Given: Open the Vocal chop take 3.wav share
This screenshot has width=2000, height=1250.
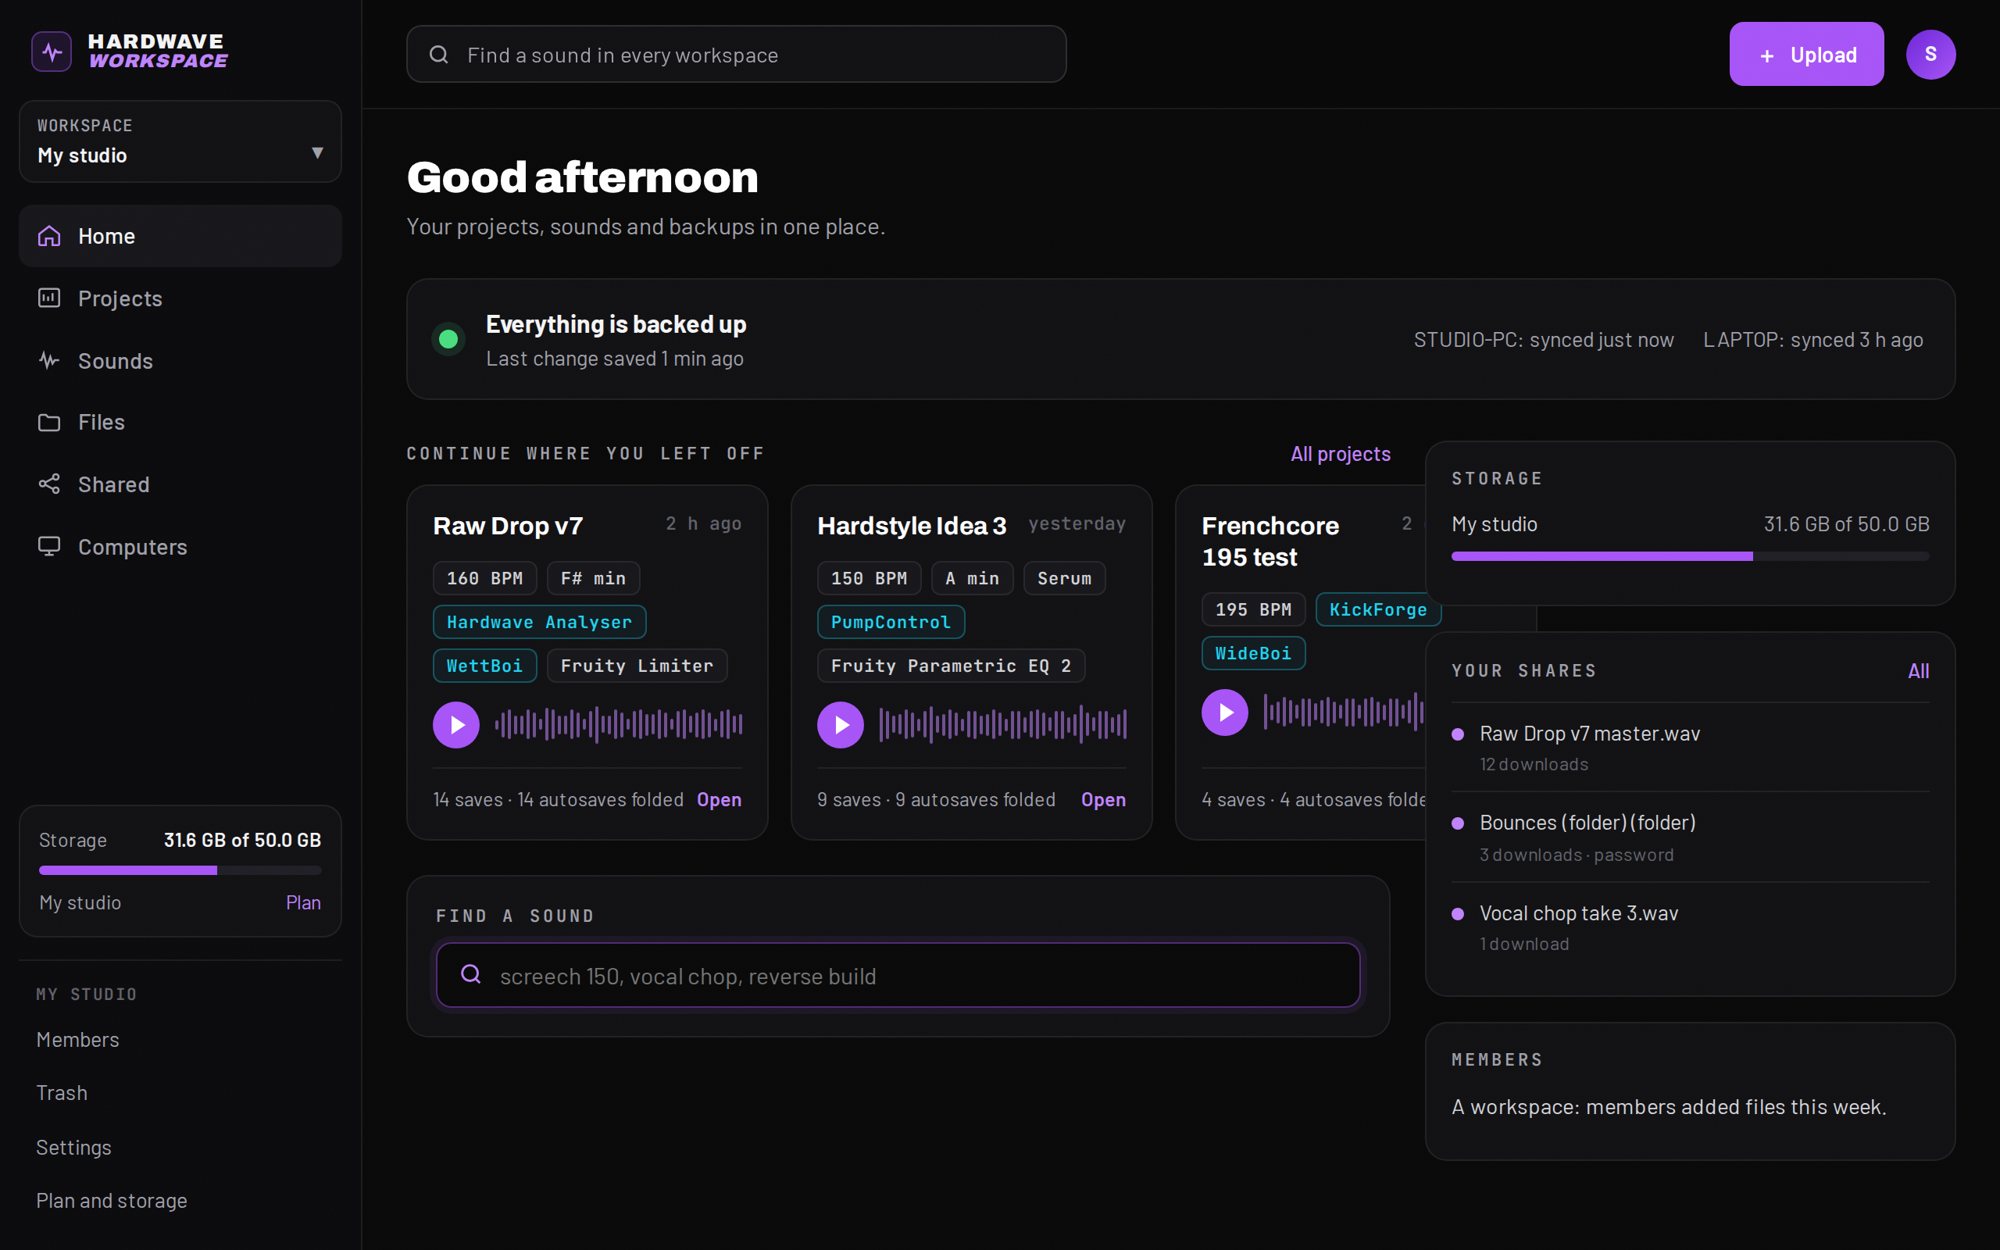Looking at the screenshot, I should (1690, 927).
